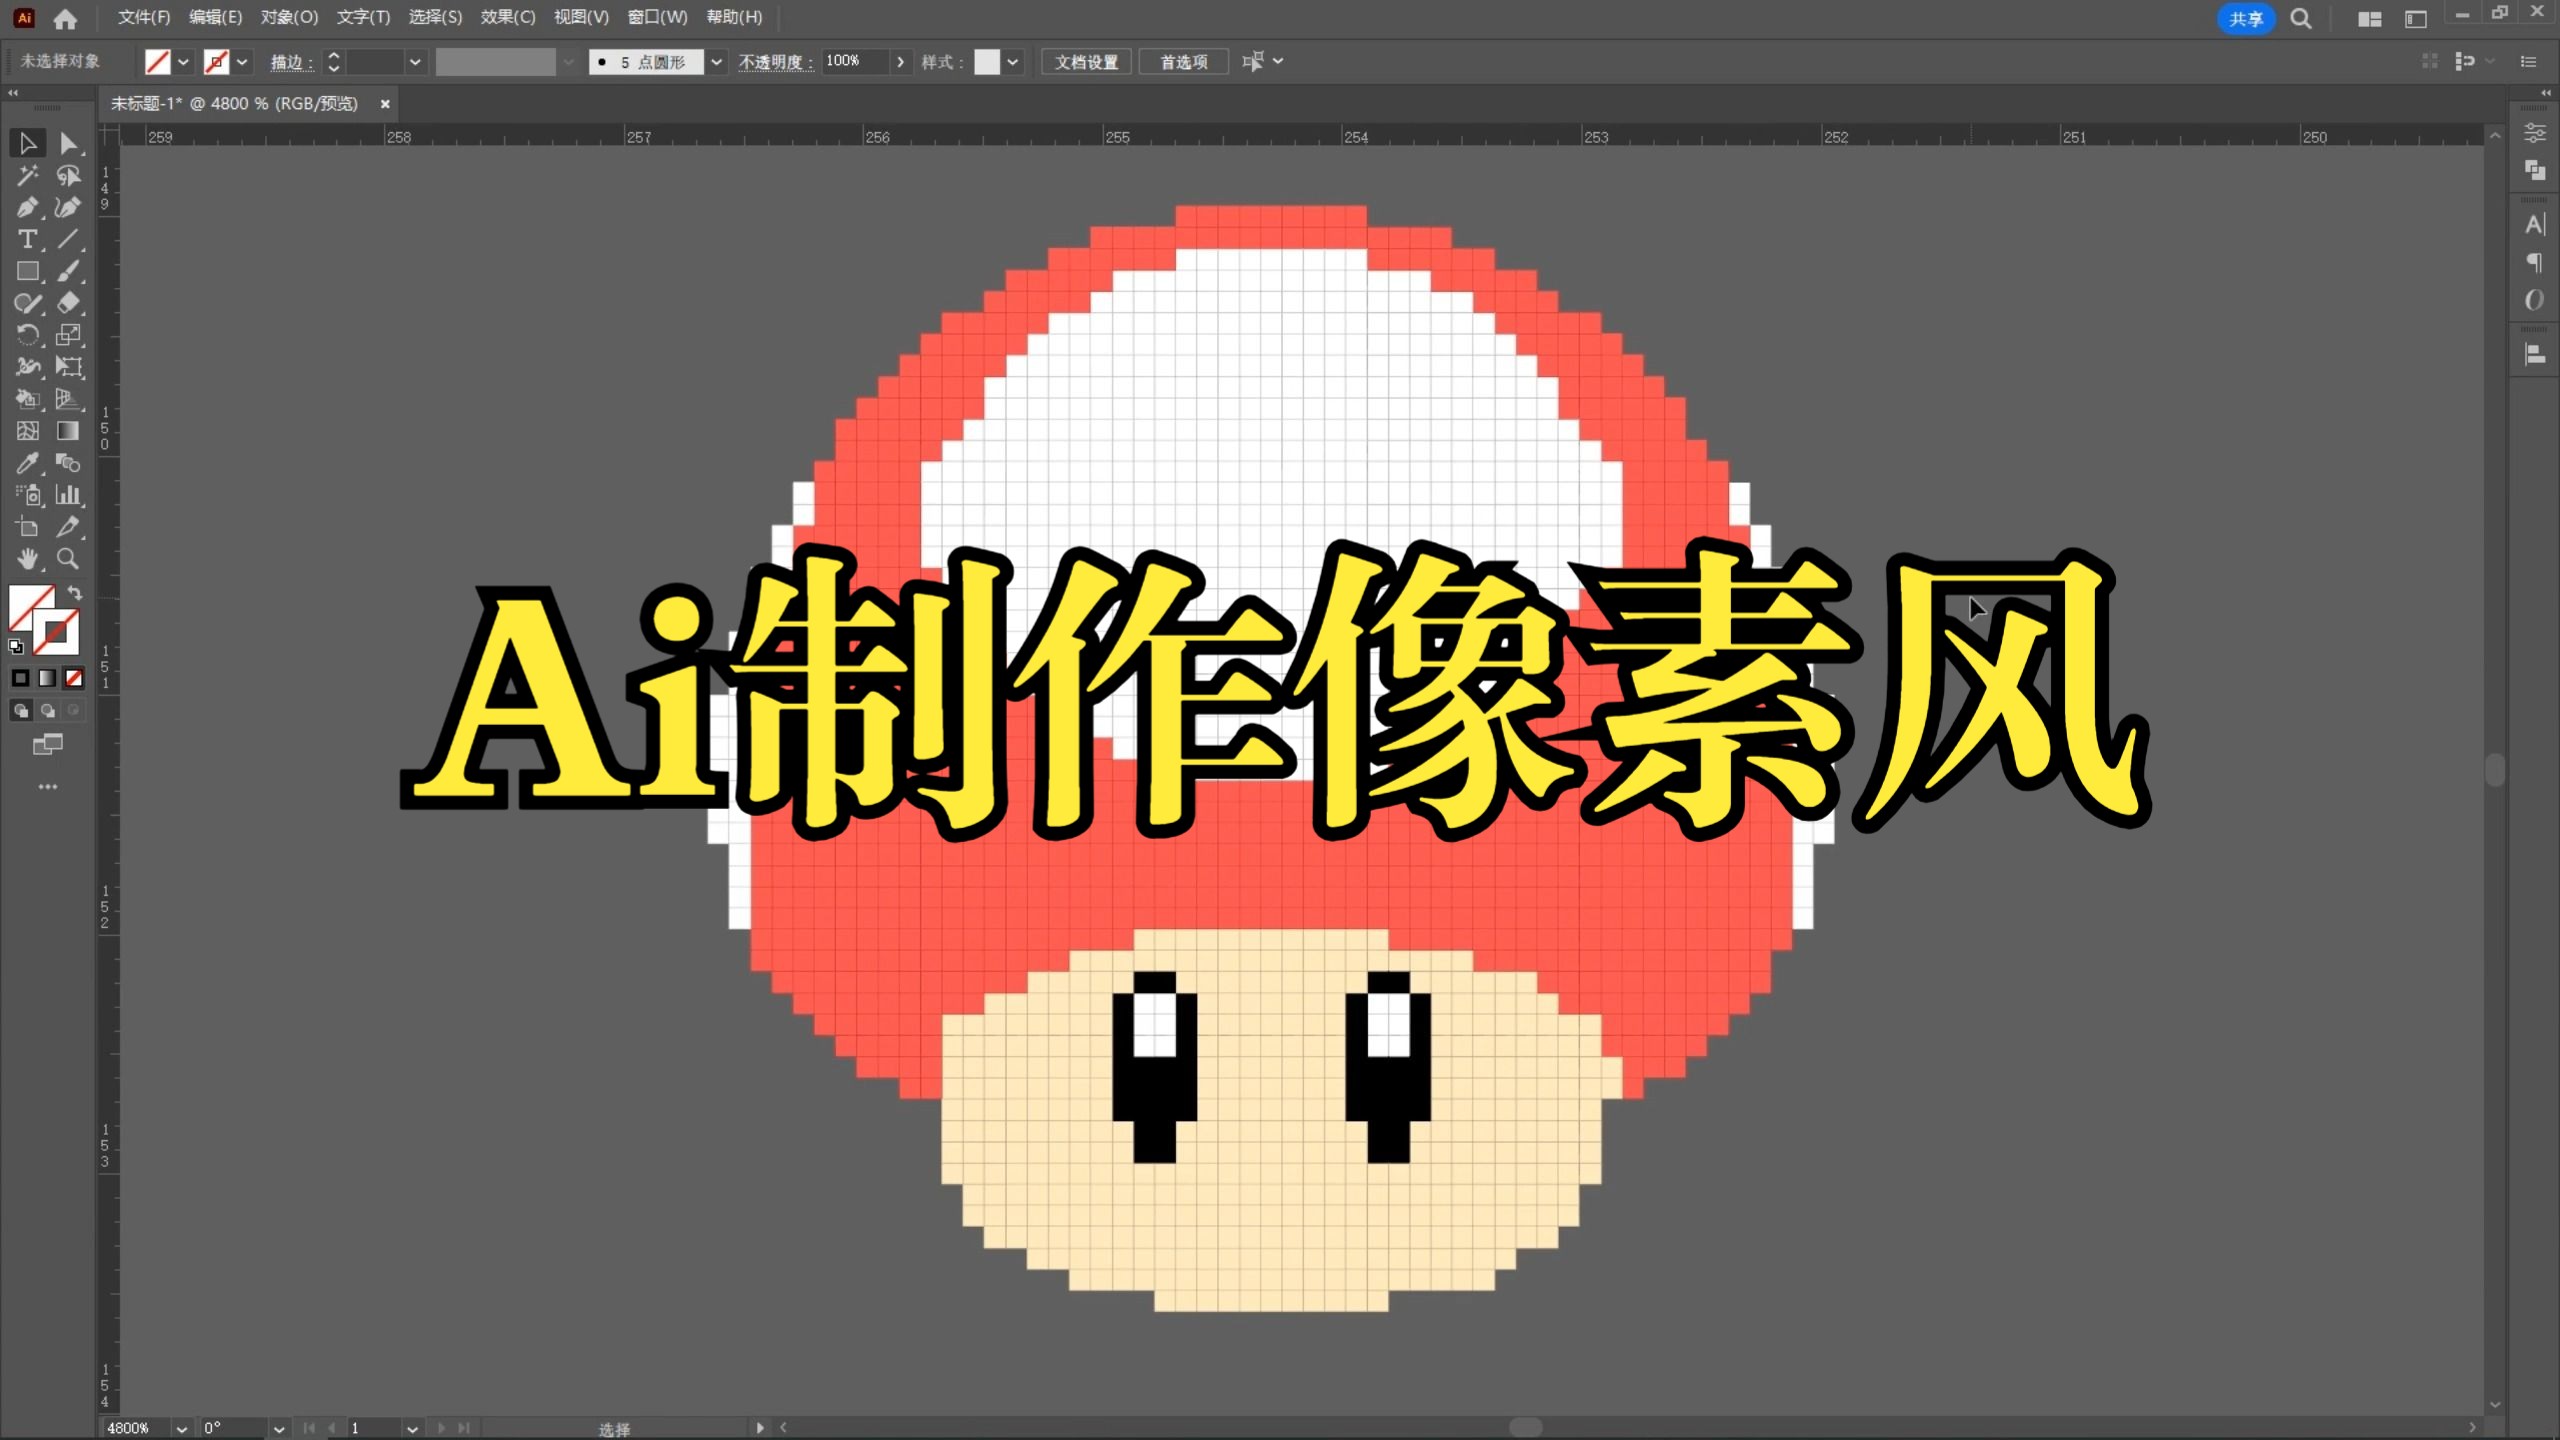Viewport: 2560px width, 1440px height.
Task: Adjust stroke weight stepper arrows
Action: pos(334,62)
